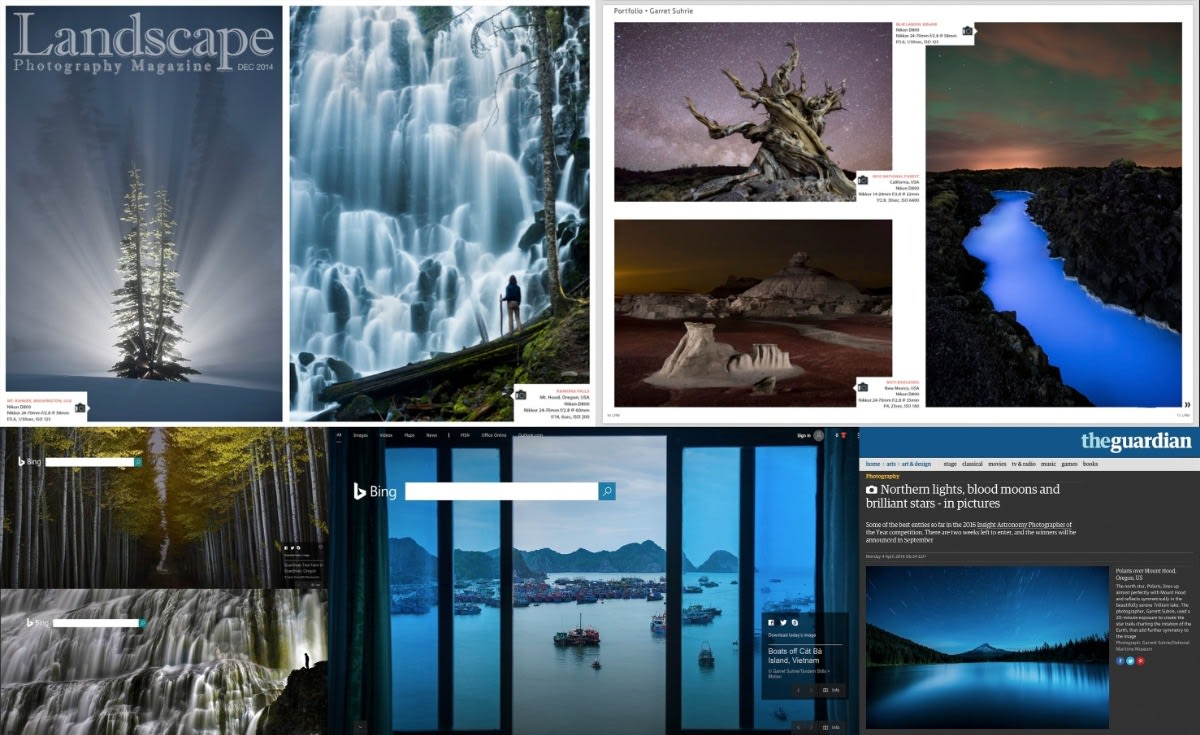Share the Guardian photo on Twitter
1200x735 pixels.
(x=1130, y=661)
